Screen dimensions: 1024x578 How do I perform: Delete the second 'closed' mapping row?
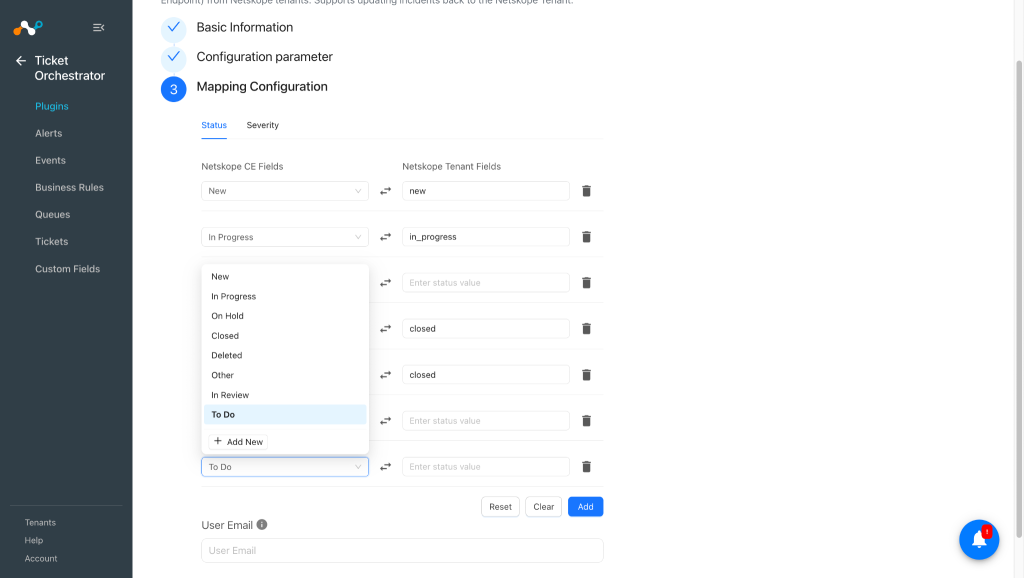(586, 375)
